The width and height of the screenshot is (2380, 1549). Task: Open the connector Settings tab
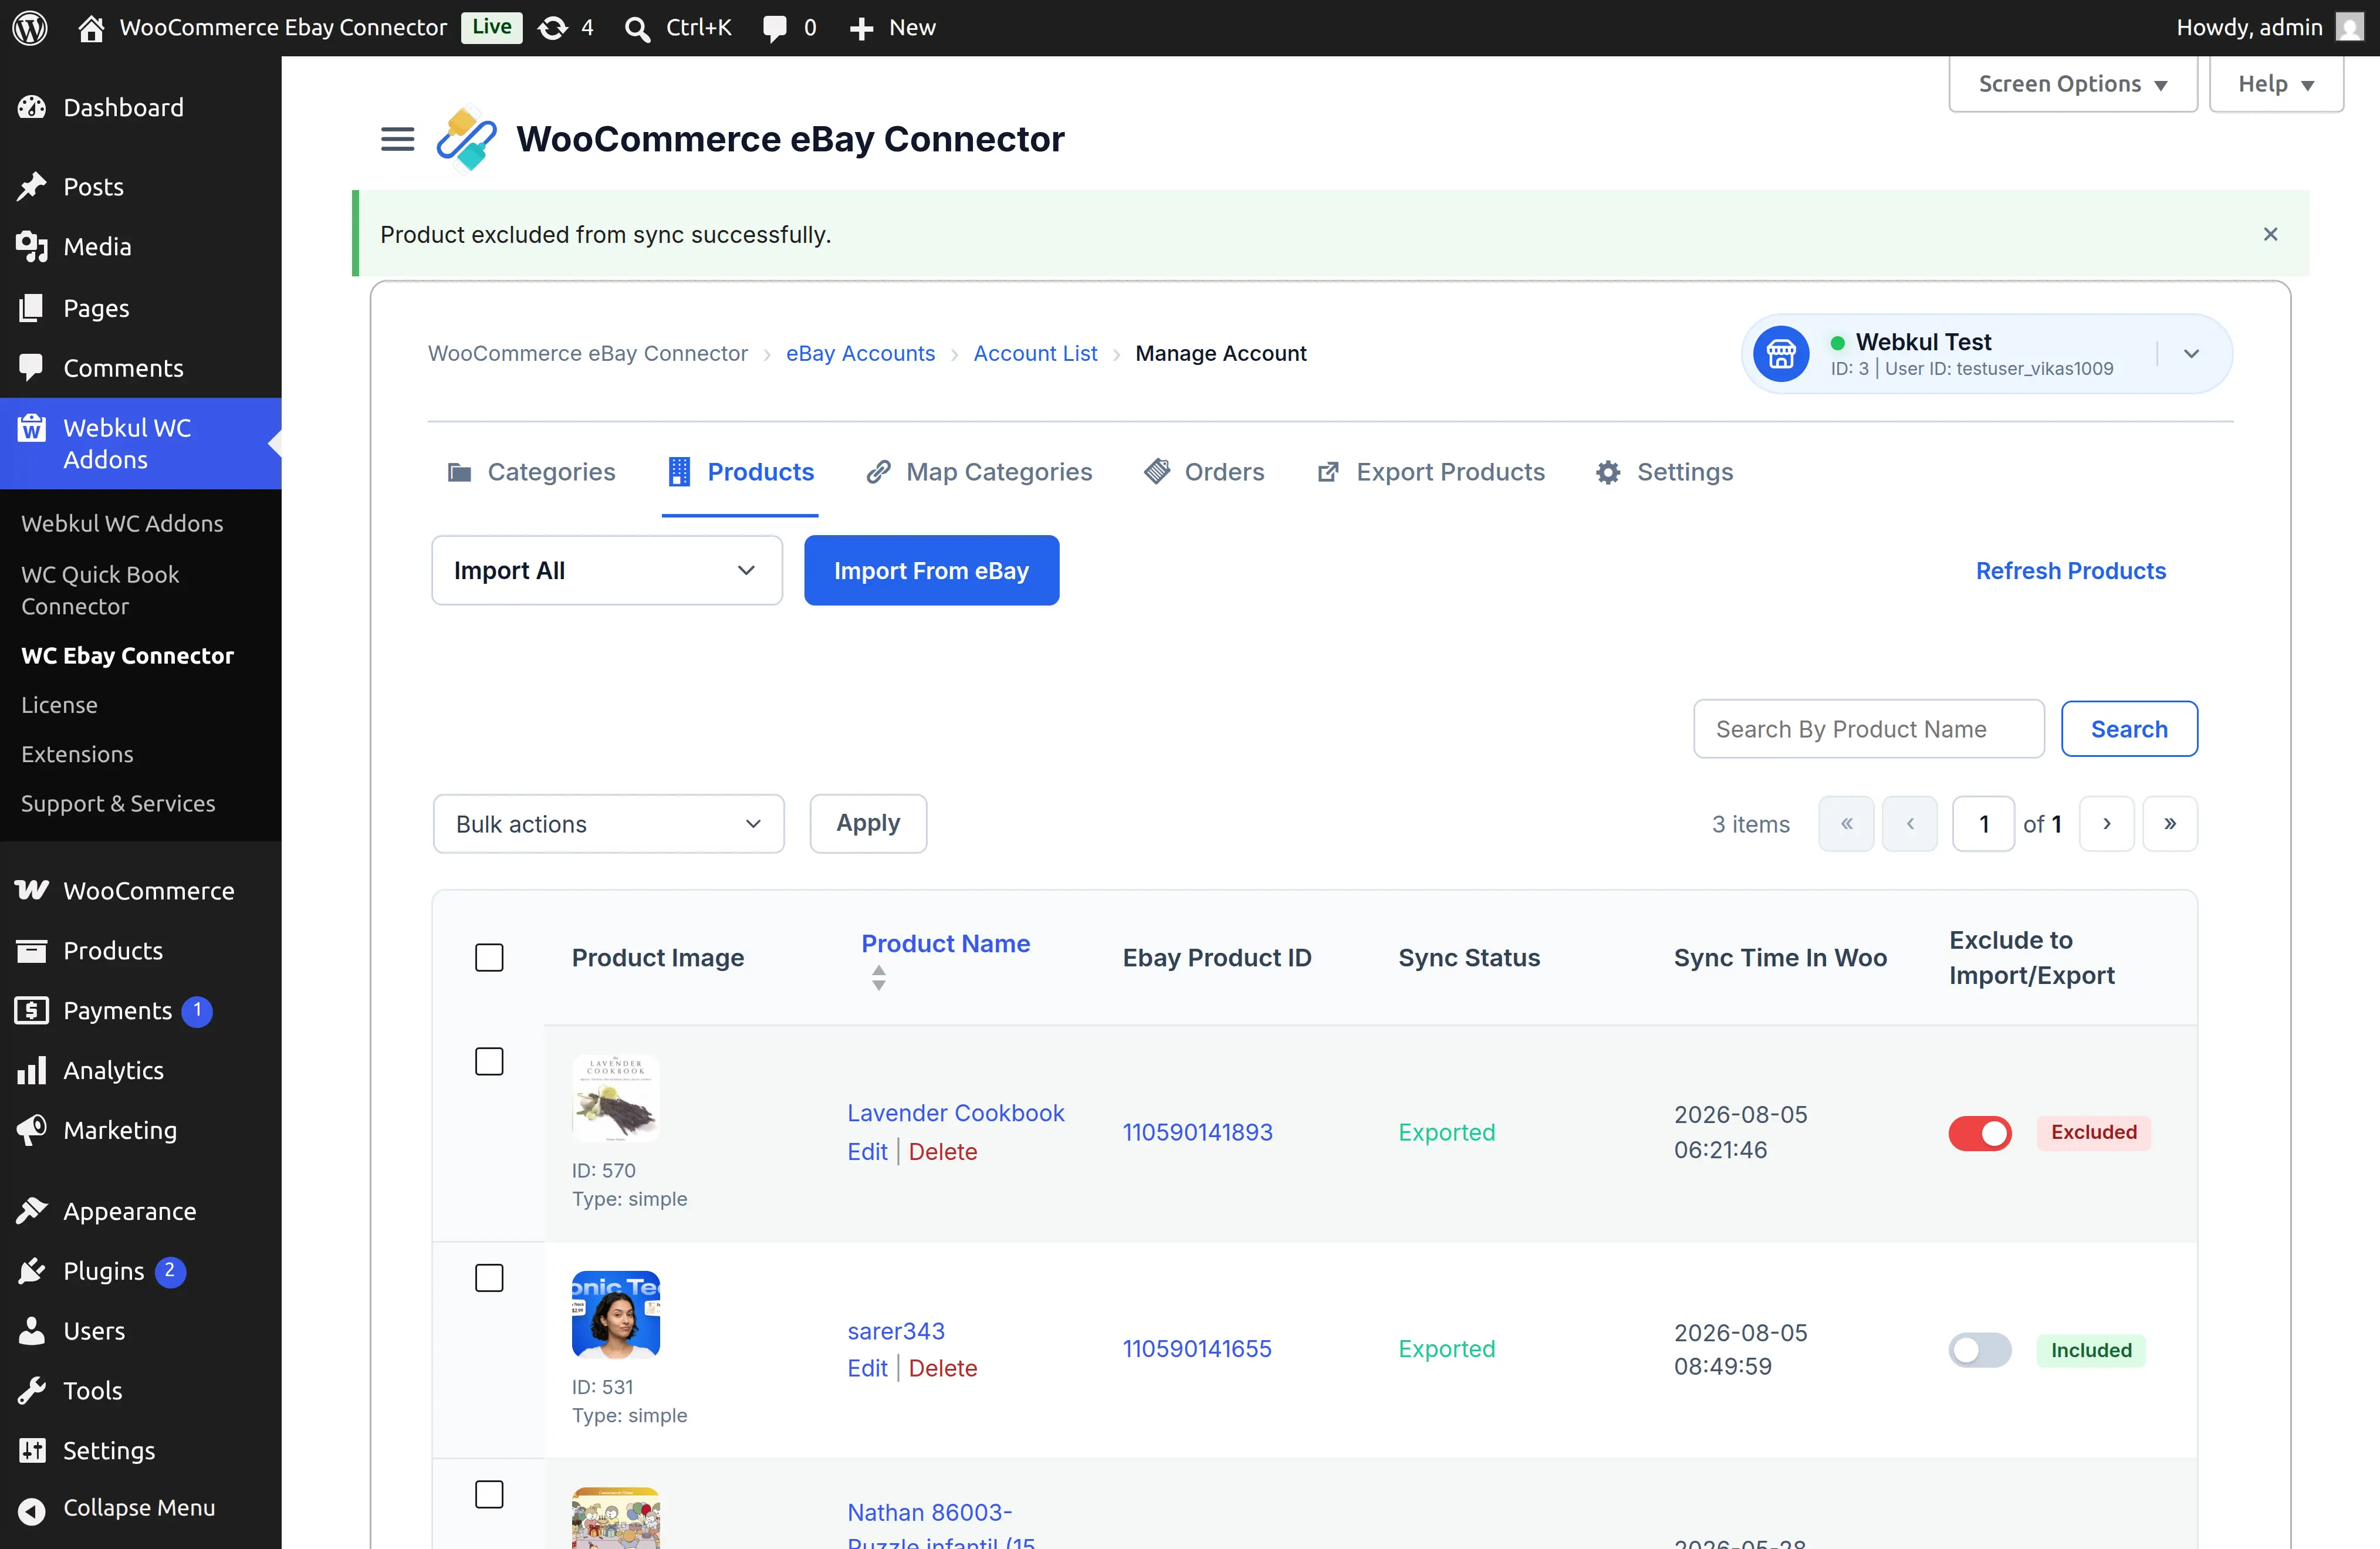(1665, 472)
